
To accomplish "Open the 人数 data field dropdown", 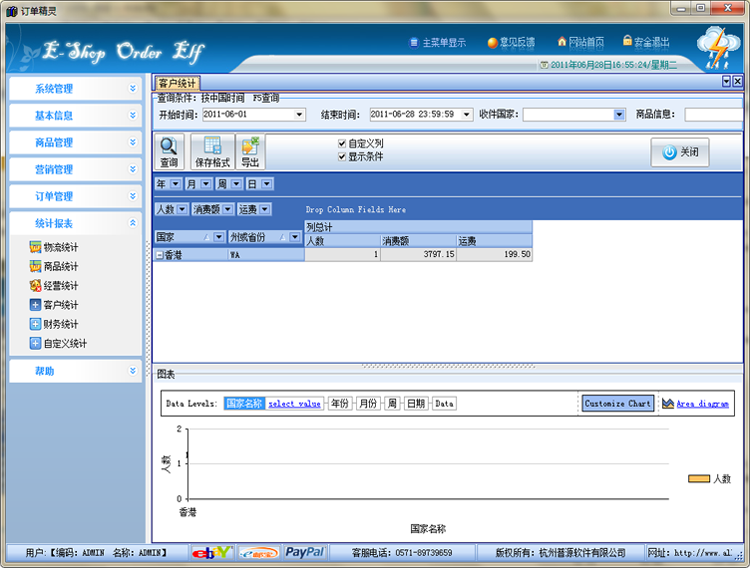I will click(182, 209).
